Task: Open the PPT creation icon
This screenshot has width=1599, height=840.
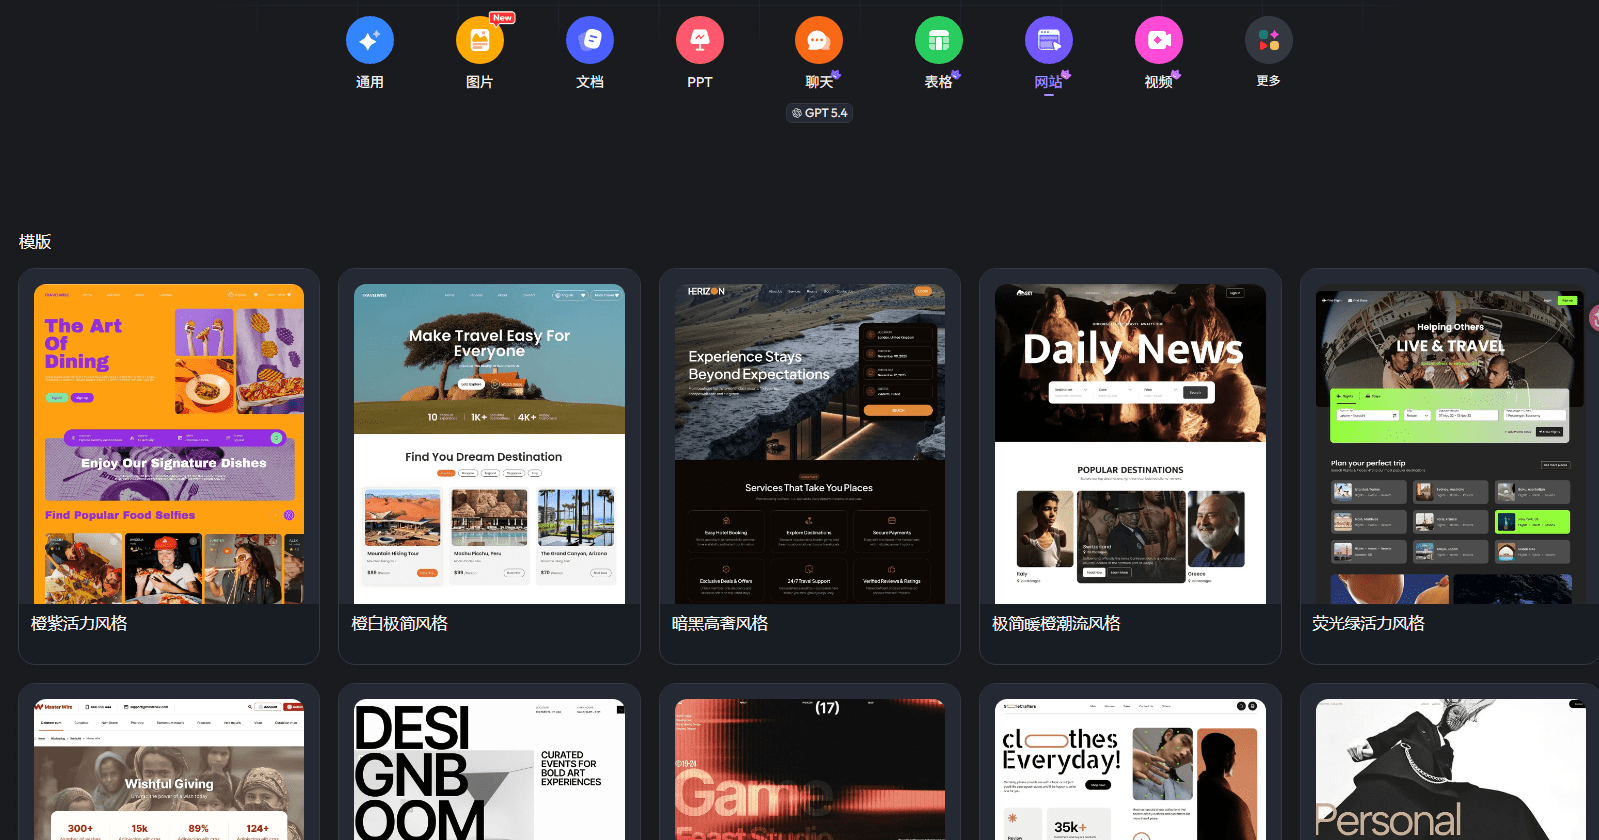Action: click(x=699, y=41)
